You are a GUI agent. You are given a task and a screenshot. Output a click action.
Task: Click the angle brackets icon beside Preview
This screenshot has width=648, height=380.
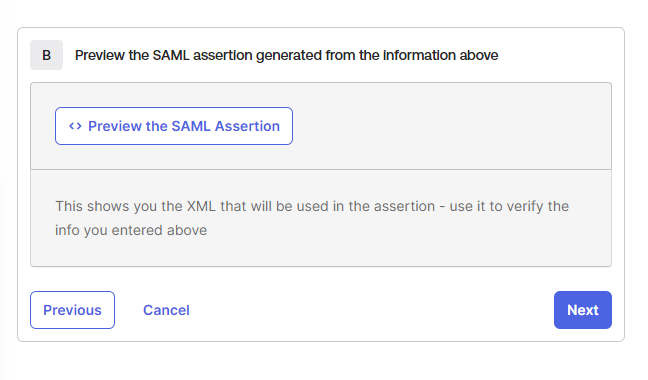pos(75,126)
